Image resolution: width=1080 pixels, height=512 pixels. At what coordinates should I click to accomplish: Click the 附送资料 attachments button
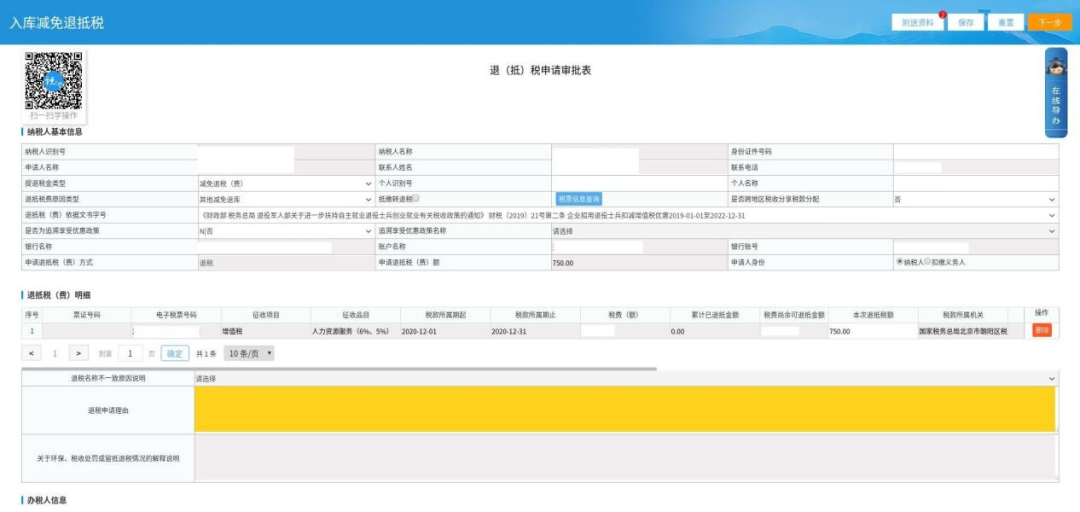click(x=917, y=22)
